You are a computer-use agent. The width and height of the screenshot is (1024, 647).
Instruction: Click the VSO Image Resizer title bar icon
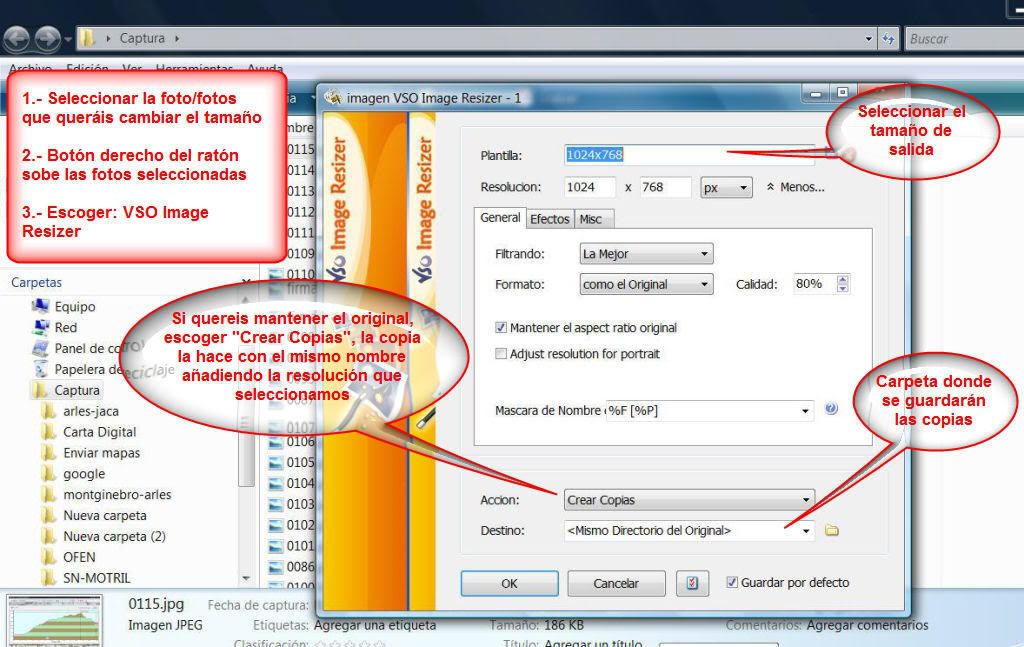click(x=333, y=98)
